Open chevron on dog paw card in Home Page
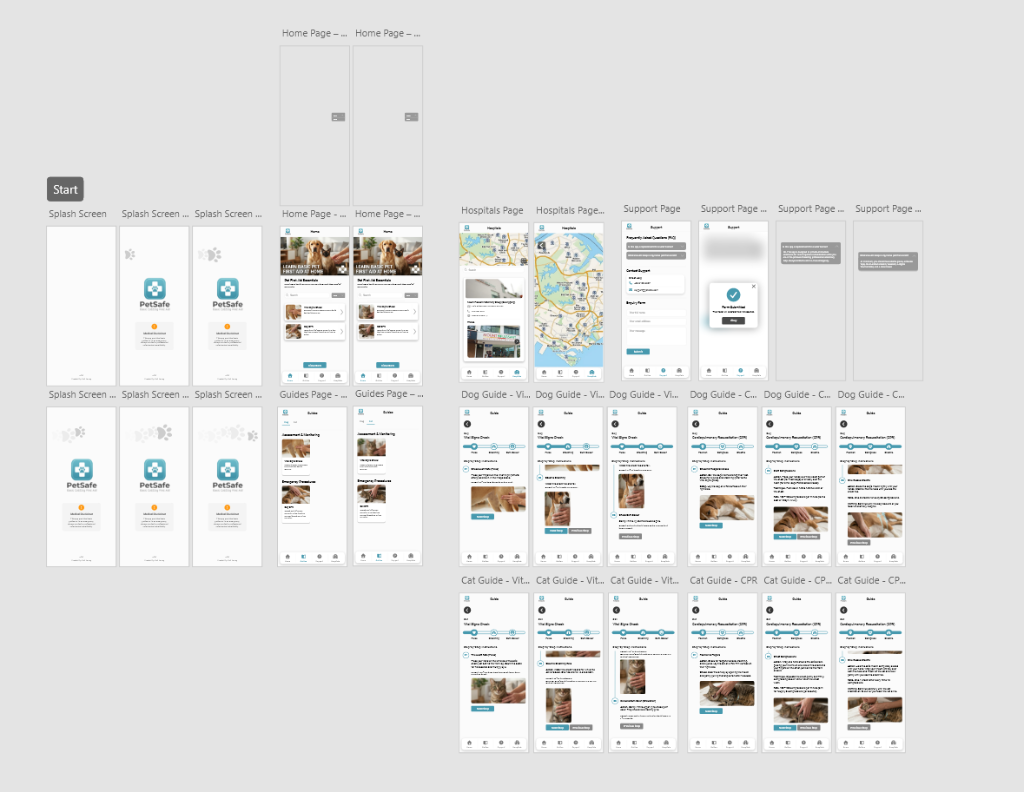Viewport: 1024px width, 792px height. click(x=342, y=312)
